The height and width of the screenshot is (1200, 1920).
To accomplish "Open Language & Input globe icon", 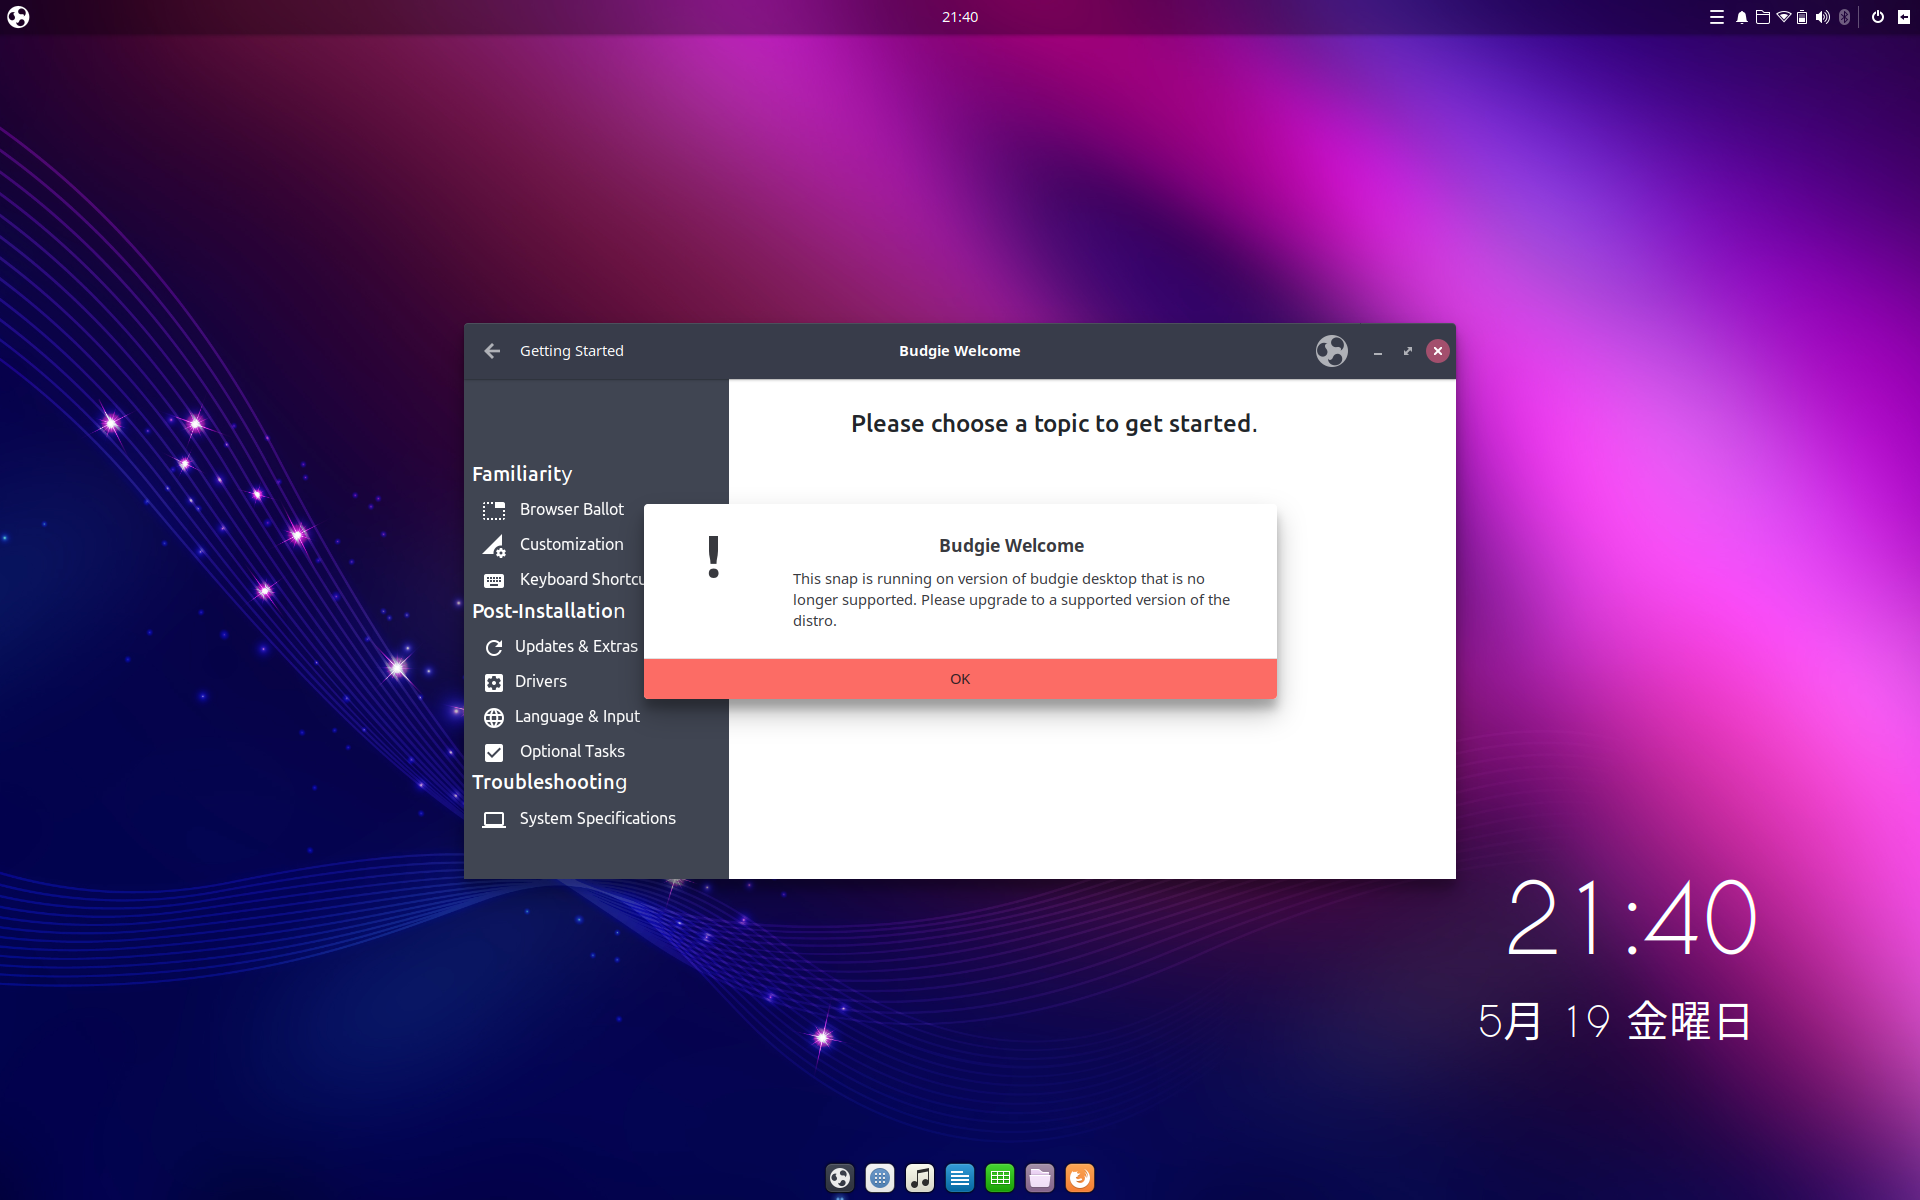I will point(494,718).
